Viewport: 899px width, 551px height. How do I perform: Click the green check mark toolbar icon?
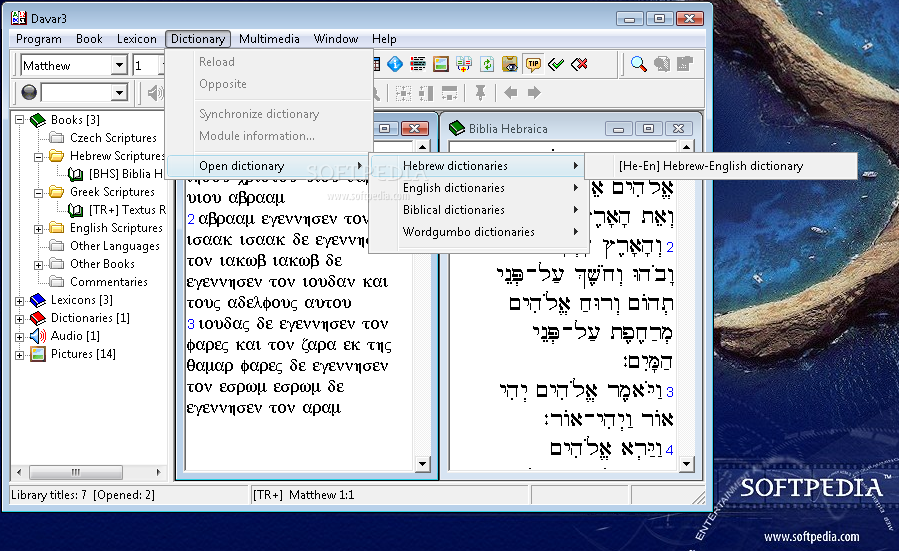coord(556,64)
